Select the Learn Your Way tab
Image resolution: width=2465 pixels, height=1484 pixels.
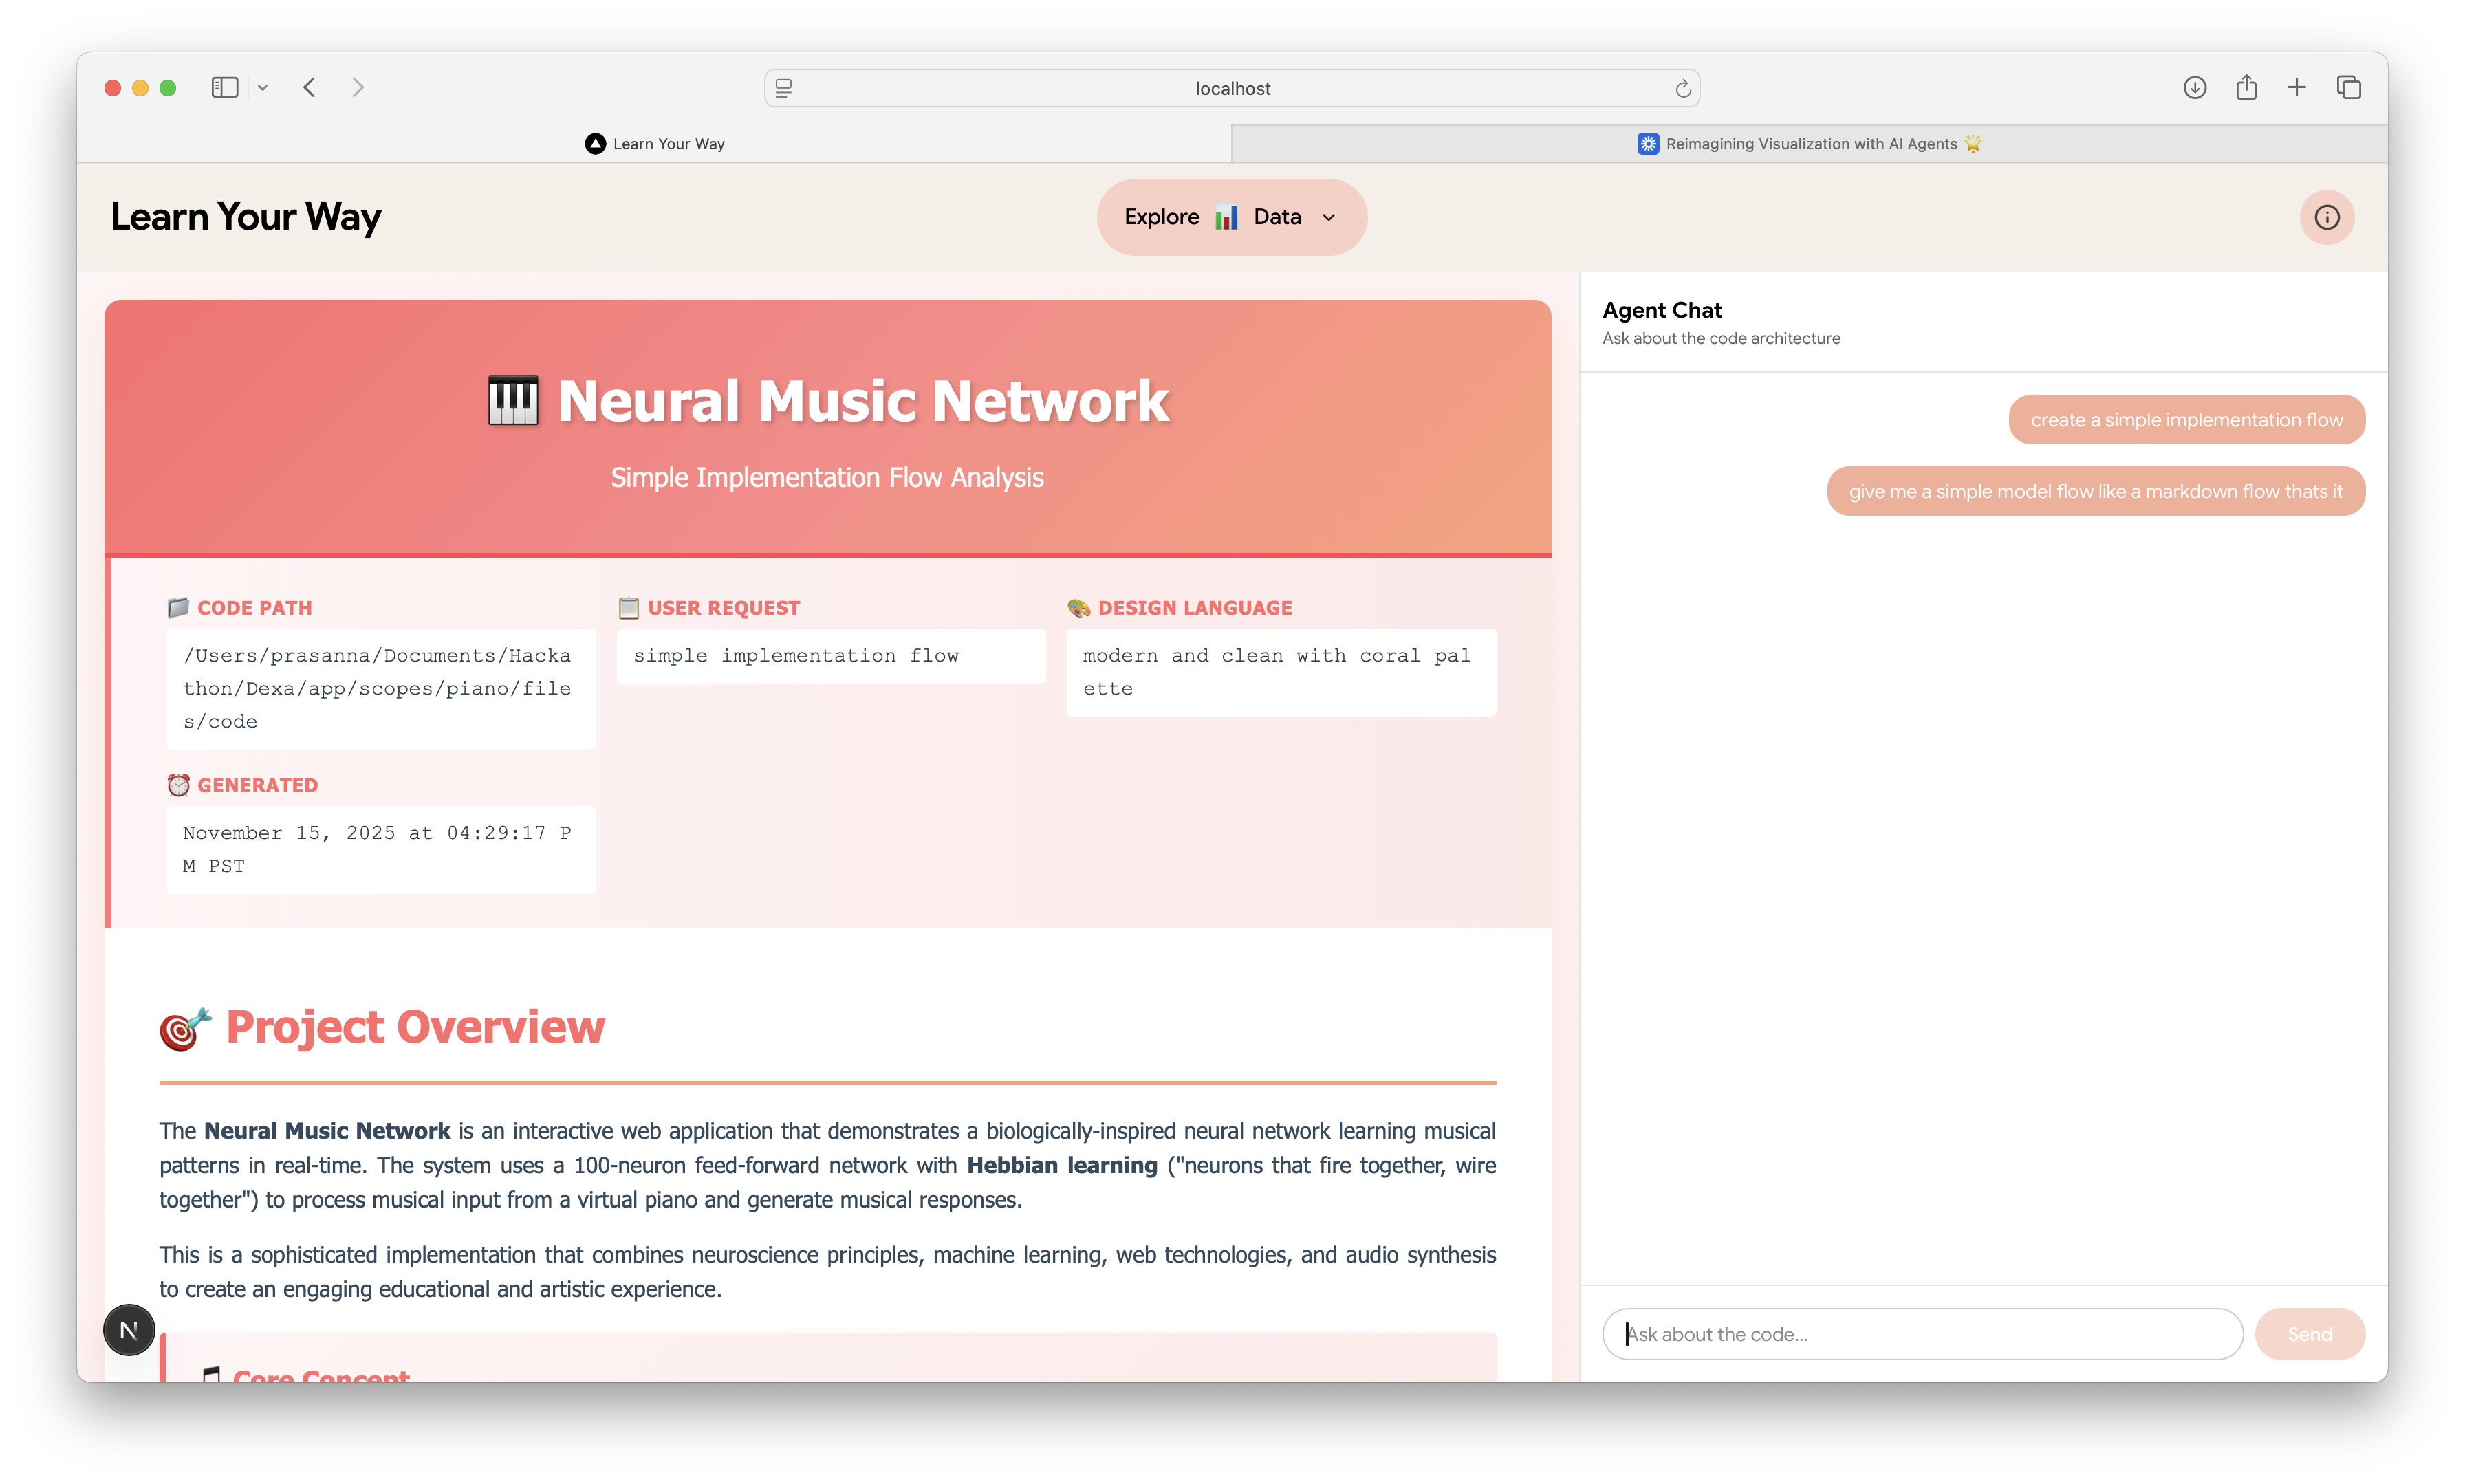pyautogui.click(x=655, y=144)
